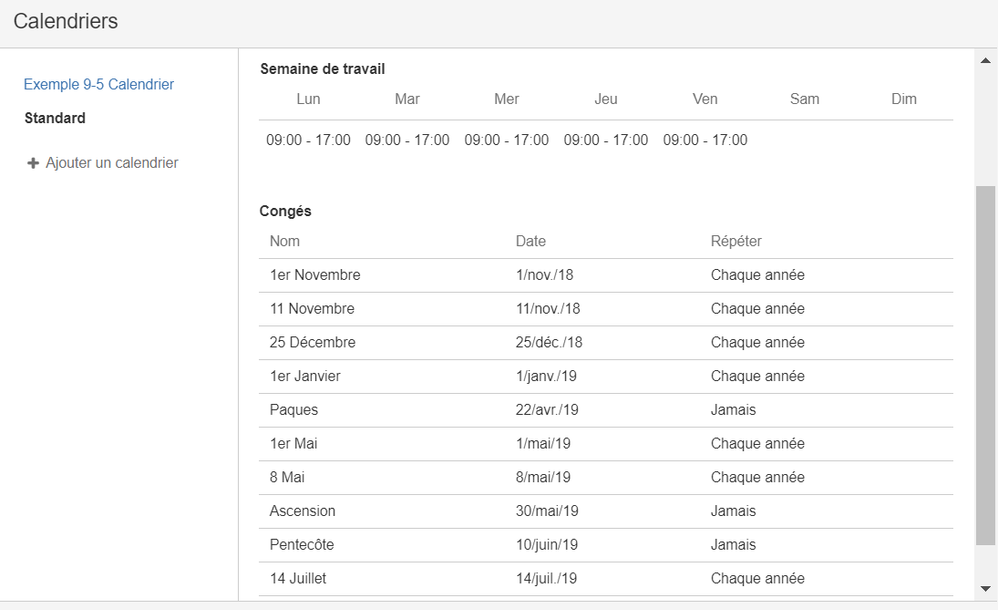Click the date 25/déc./18
This screenshot has height=610, width=998.
pyautogui.click(x=549, y=343)
